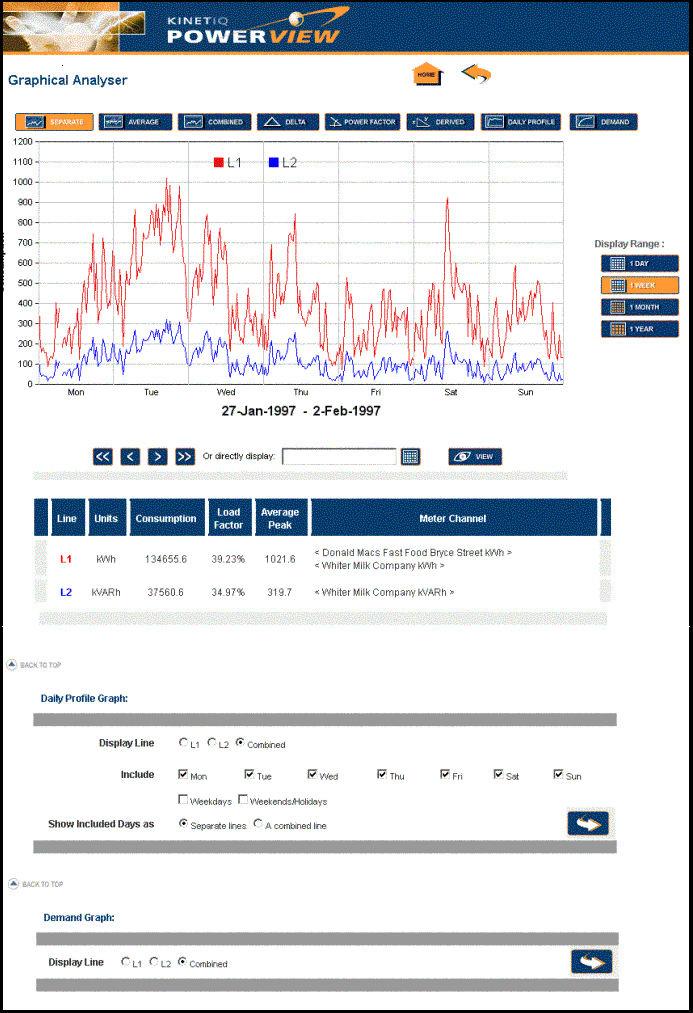This screenshot has width=693, height=1013.
Task: Select L1 radio for Demand Graph
Action: (x=126, y=962)
